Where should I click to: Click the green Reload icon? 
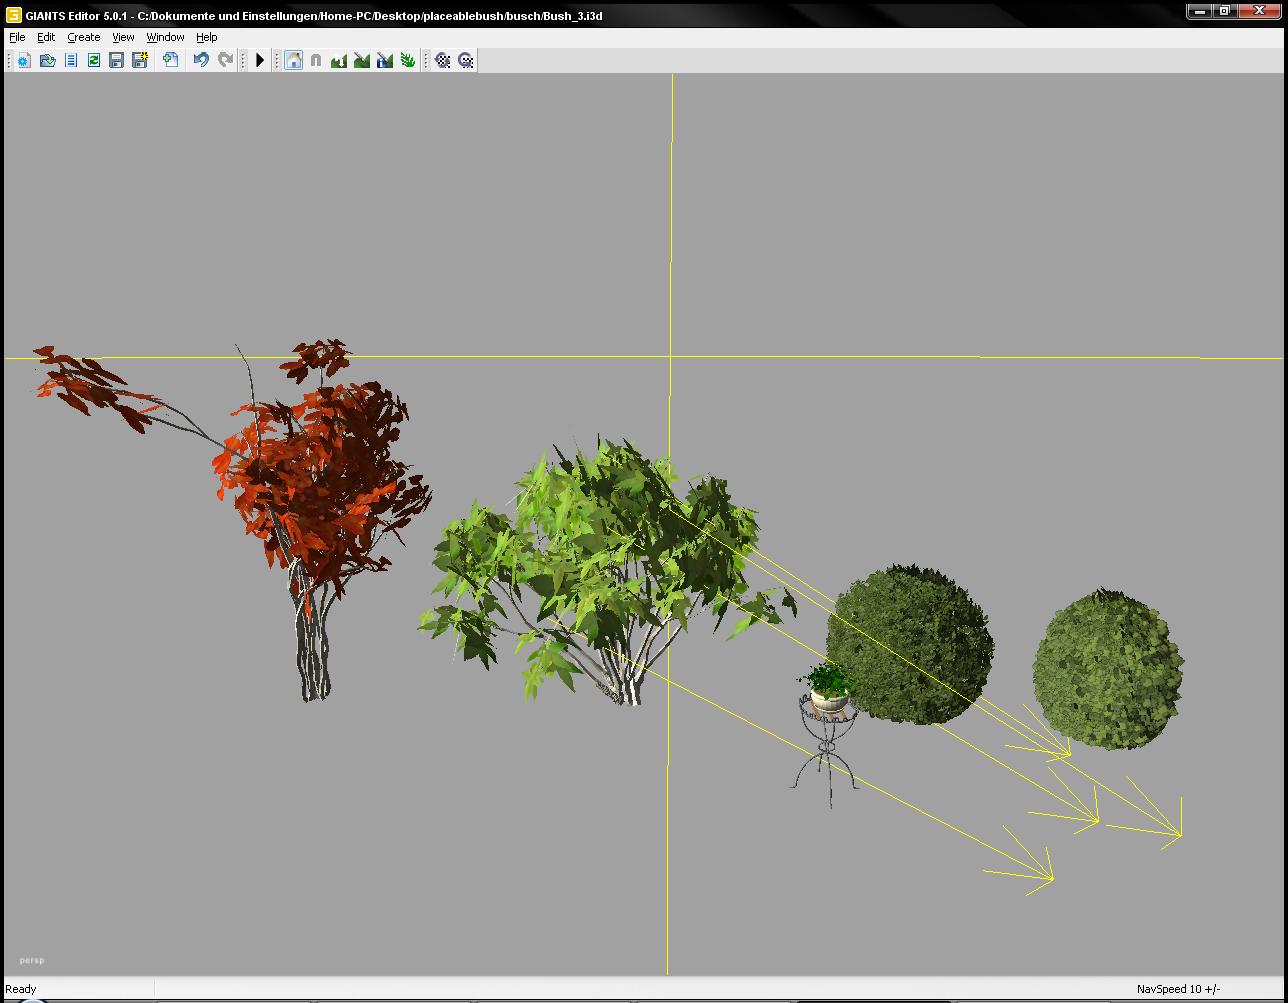pyautogui.click(x=93, y=60)
